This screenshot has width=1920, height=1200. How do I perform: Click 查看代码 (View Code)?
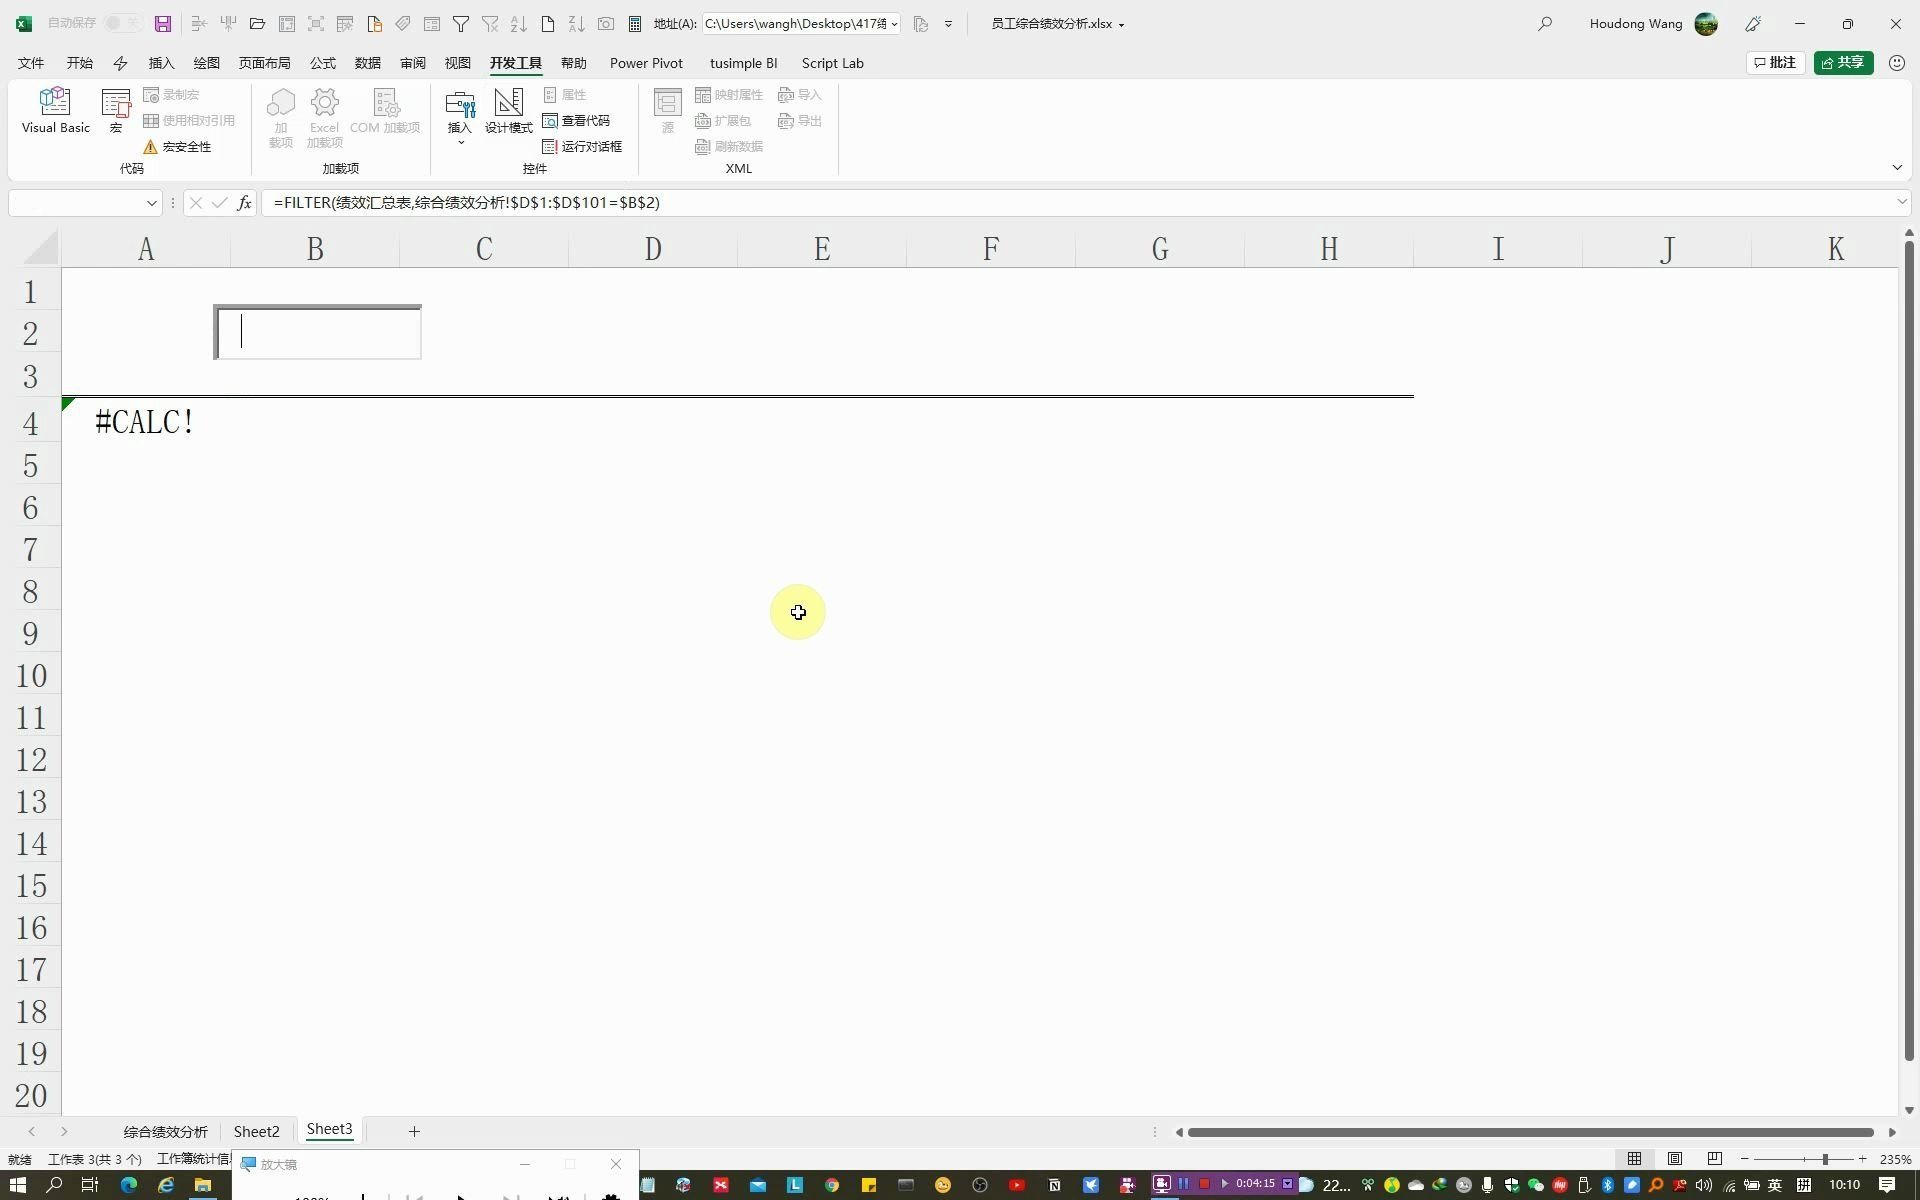[x=577, y=120]
